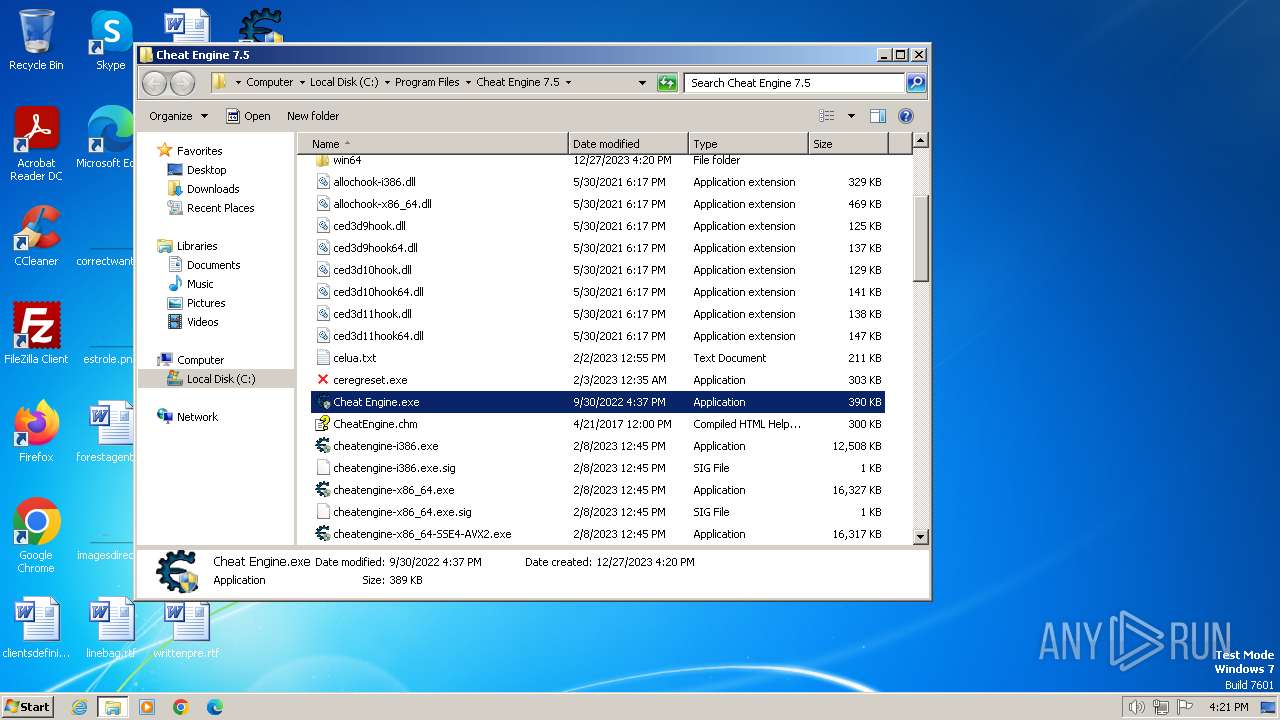Open Internet Explorer in taskbar
The height and width of the screenshot is (720, 1280).
click(79, 707)
